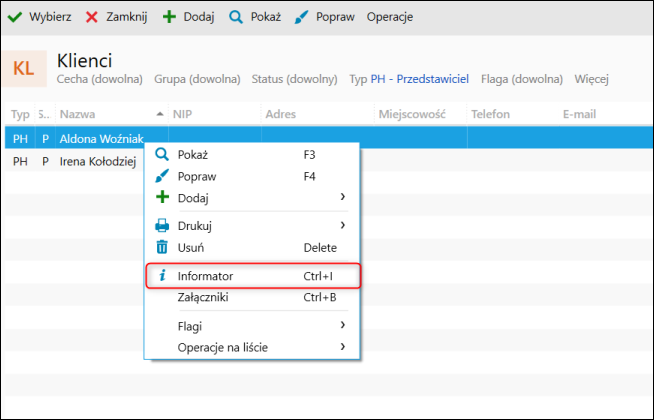Open the Operacje toolbar menu
Screen dimensions: 654x420
[389, 17]
